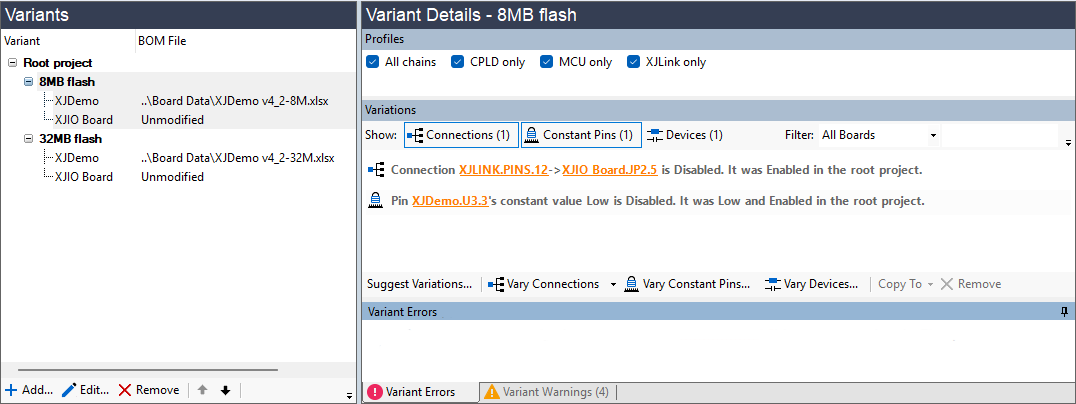Open the XJDemo.U3.3 pin link
This screenshot has width=1076, height=404.
pyautogui.click(x=449, y=201)
